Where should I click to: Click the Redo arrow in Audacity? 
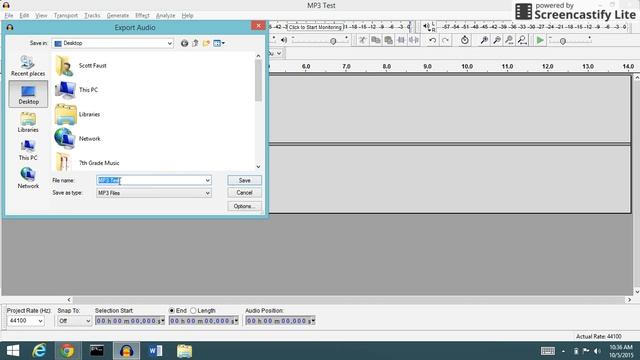pos(445,40)
